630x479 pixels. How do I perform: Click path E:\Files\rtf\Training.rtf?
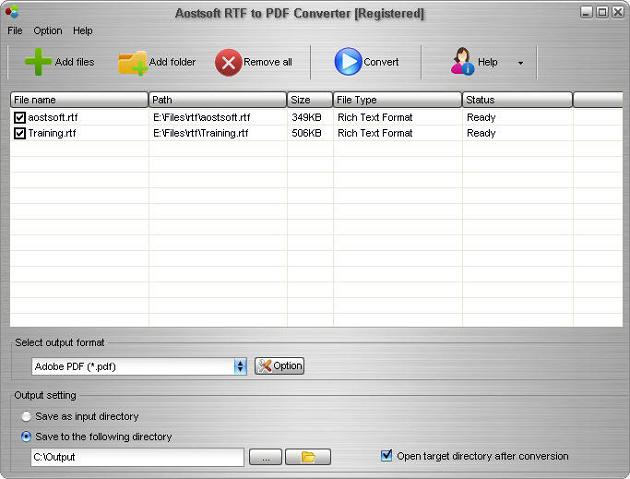(x=201, y=133)
